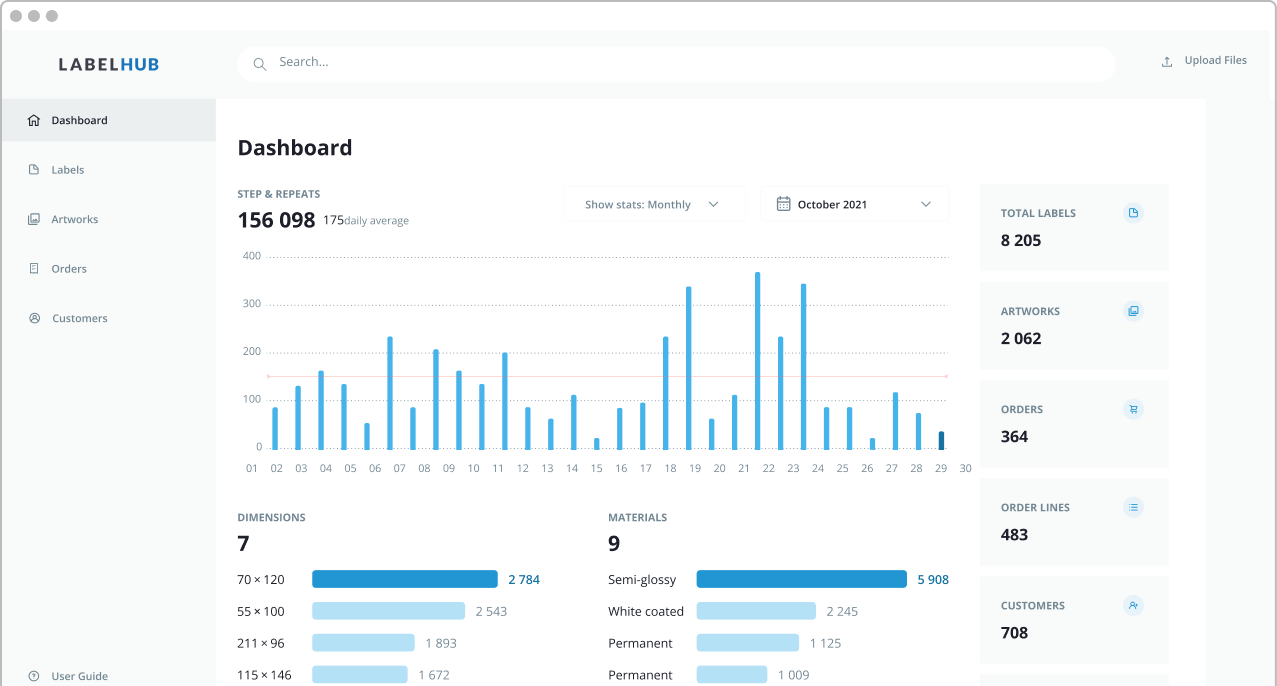
Task: Click the upload arrow icon
Action: pos(1167,62)
